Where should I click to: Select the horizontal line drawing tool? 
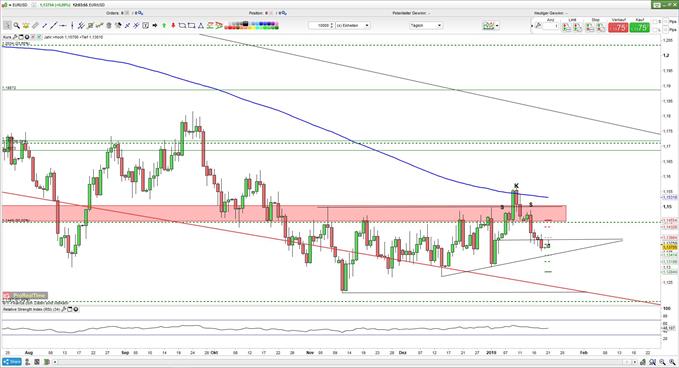click(x=63, y=26)
